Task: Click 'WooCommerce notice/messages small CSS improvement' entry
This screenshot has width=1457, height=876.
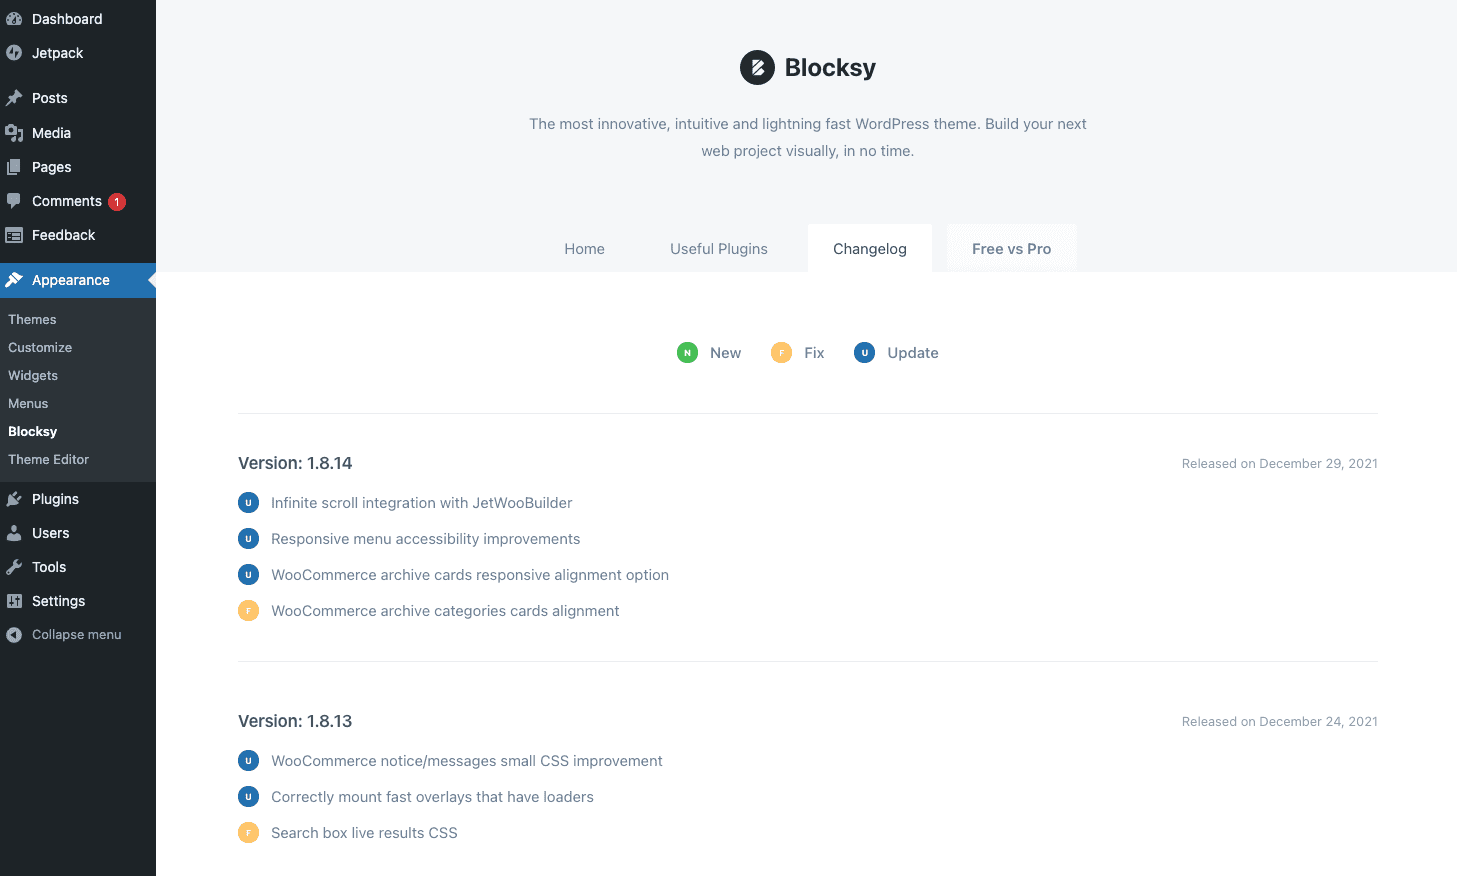Action: pos(467,761)
